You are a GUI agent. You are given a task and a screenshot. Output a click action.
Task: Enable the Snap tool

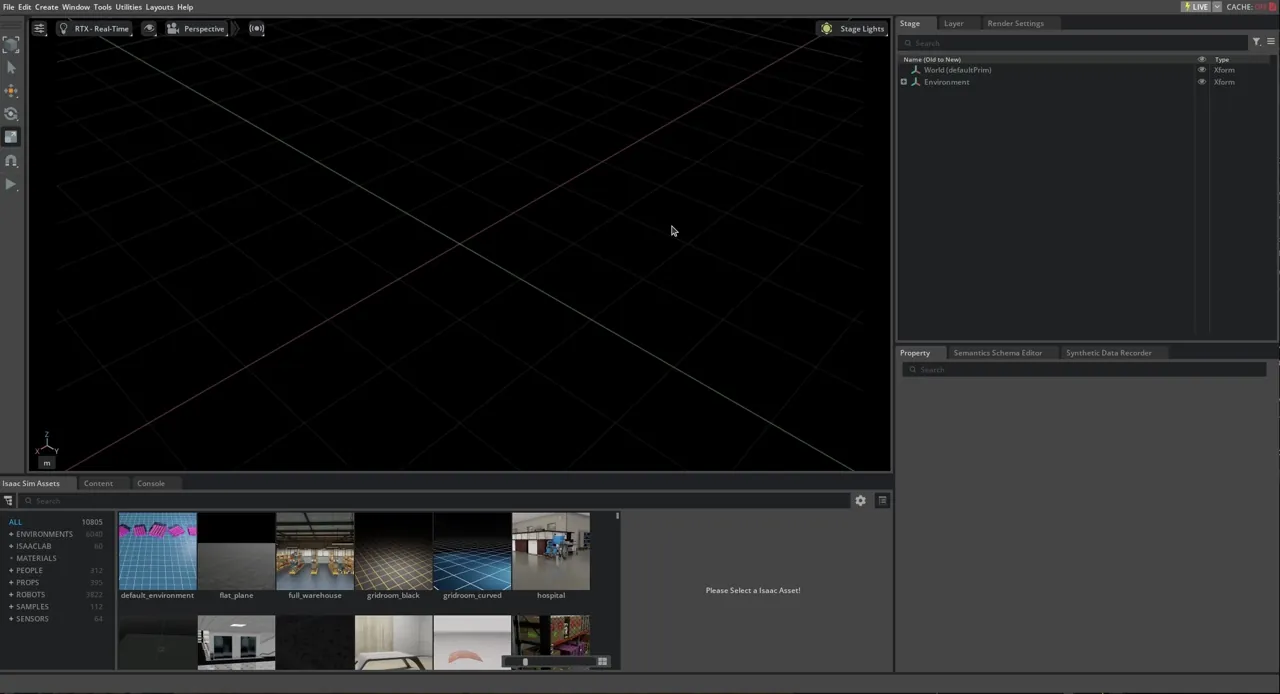tap(11, 160)
